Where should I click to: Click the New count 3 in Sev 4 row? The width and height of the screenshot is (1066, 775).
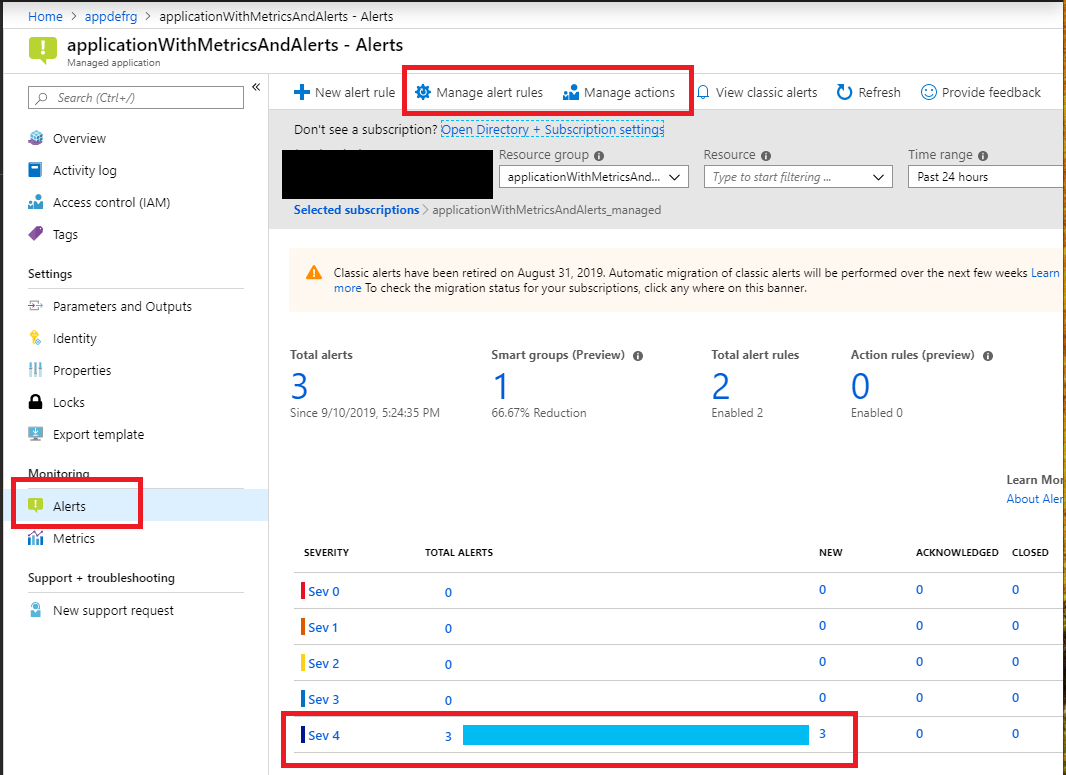coord(823,734)
